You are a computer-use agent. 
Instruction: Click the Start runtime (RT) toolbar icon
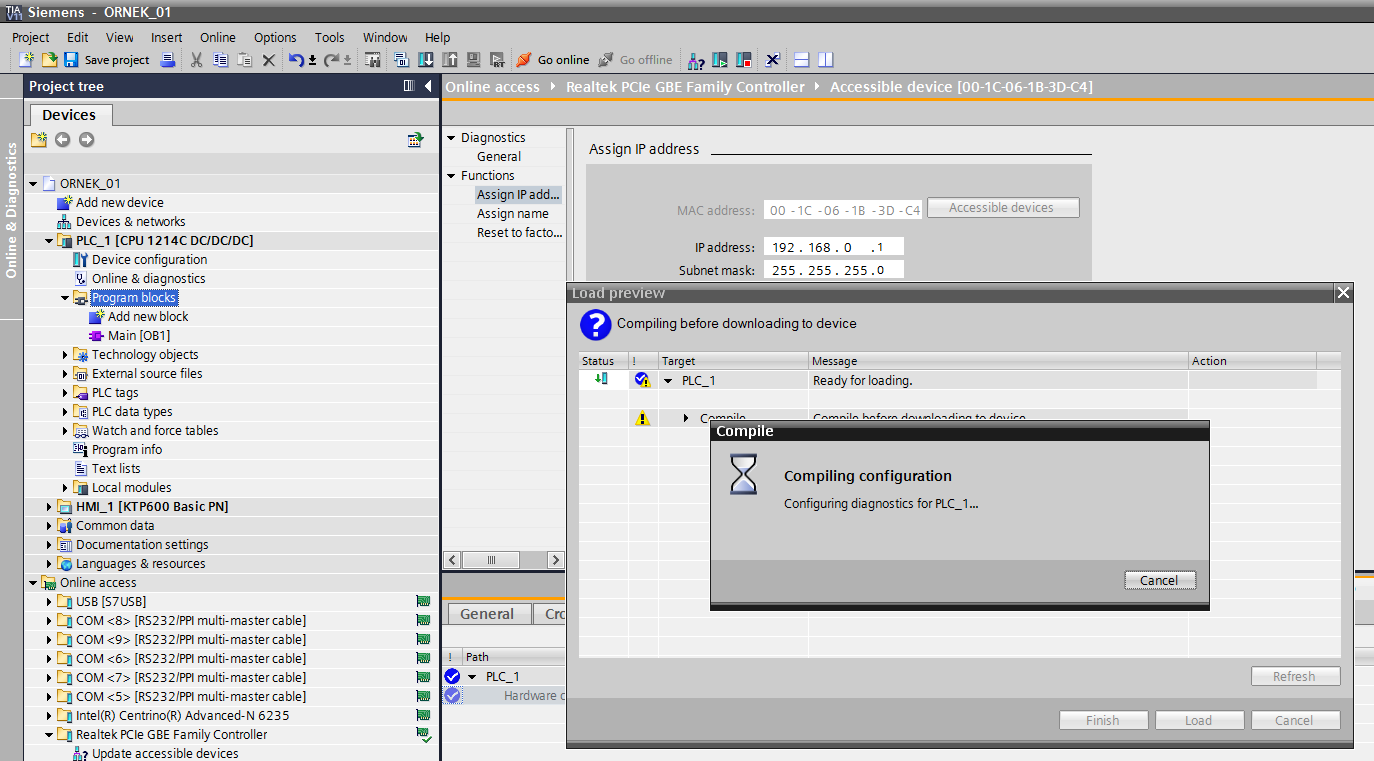click(x=497, y=60)
